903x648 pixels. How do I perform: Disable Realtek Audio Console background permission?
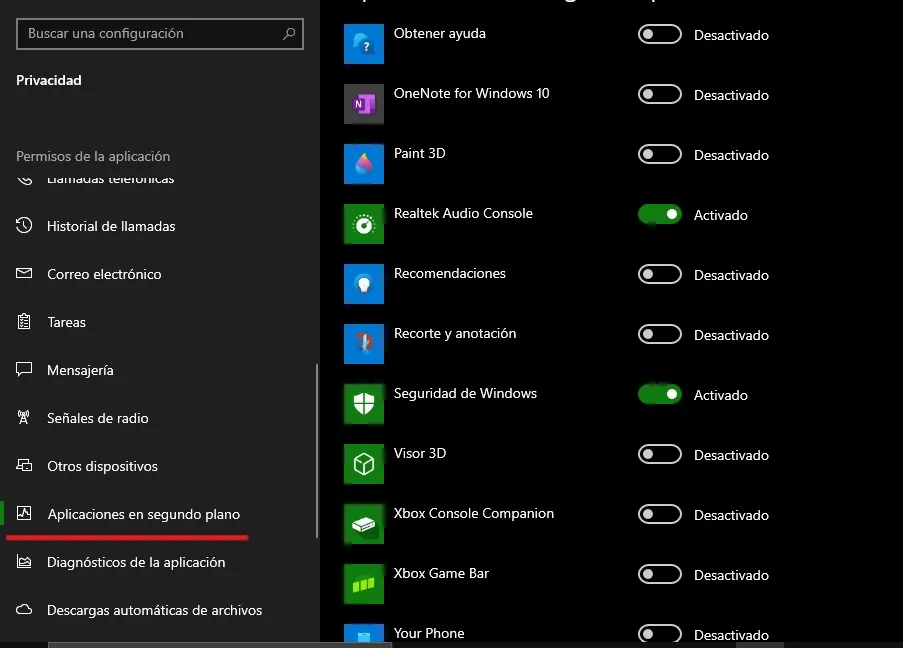pos(658,214)
